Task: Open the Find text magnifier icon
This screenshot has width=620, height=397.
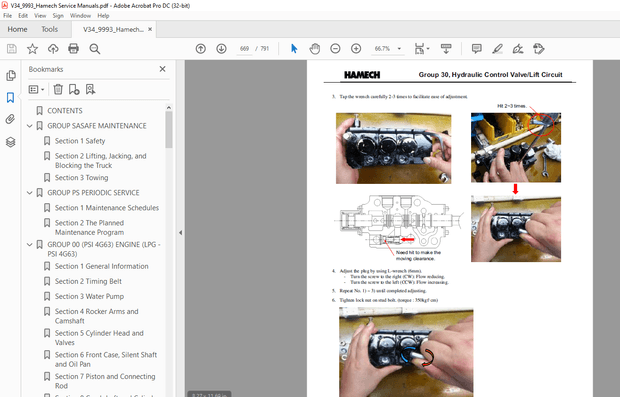Action: point(95,49)
